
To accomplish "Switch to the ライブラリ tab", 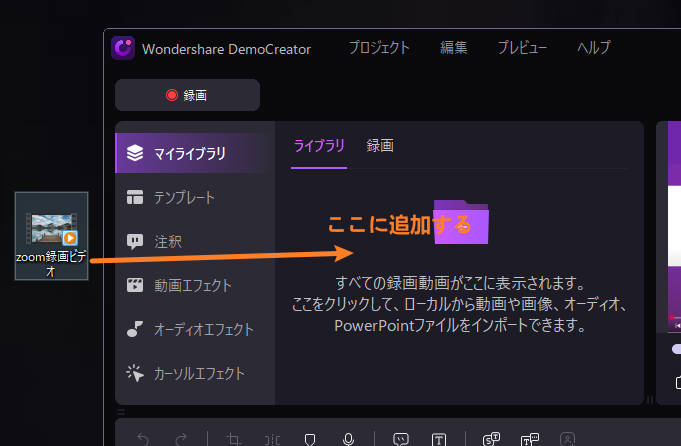I will [319, 145].
